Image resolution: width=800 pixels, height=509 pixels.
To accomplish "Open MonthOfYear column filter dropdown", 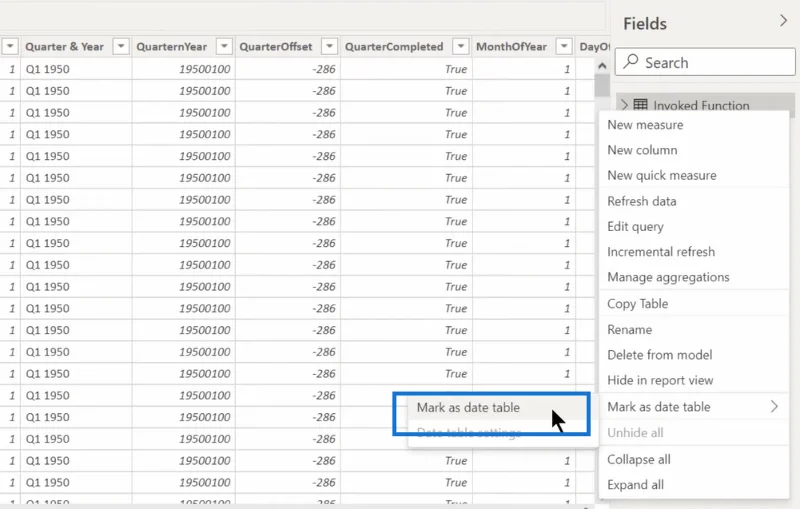I will pos(564,47).
